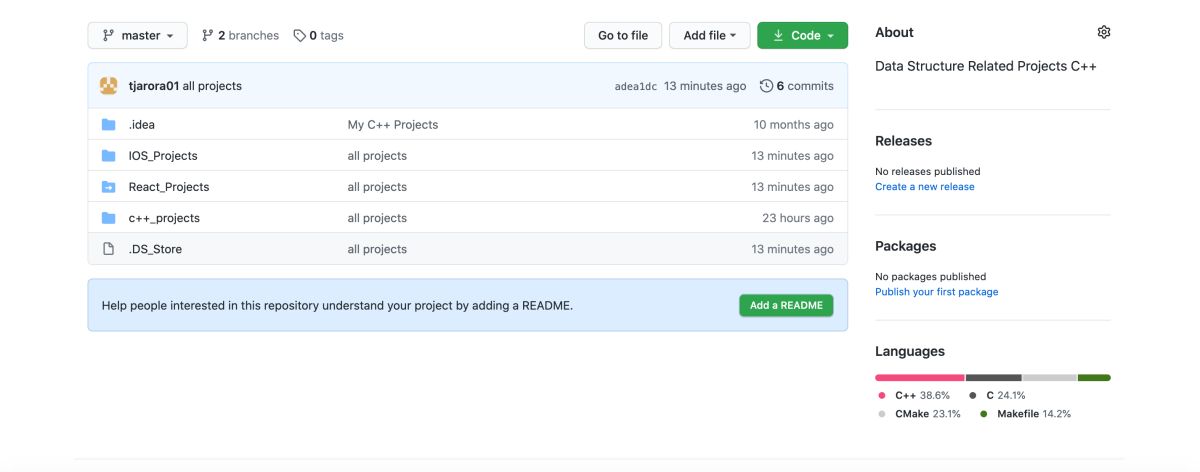The width and height of the screenshot is (1200, 472).
Task: Open commit hash adea1dc
Action: 636,87
